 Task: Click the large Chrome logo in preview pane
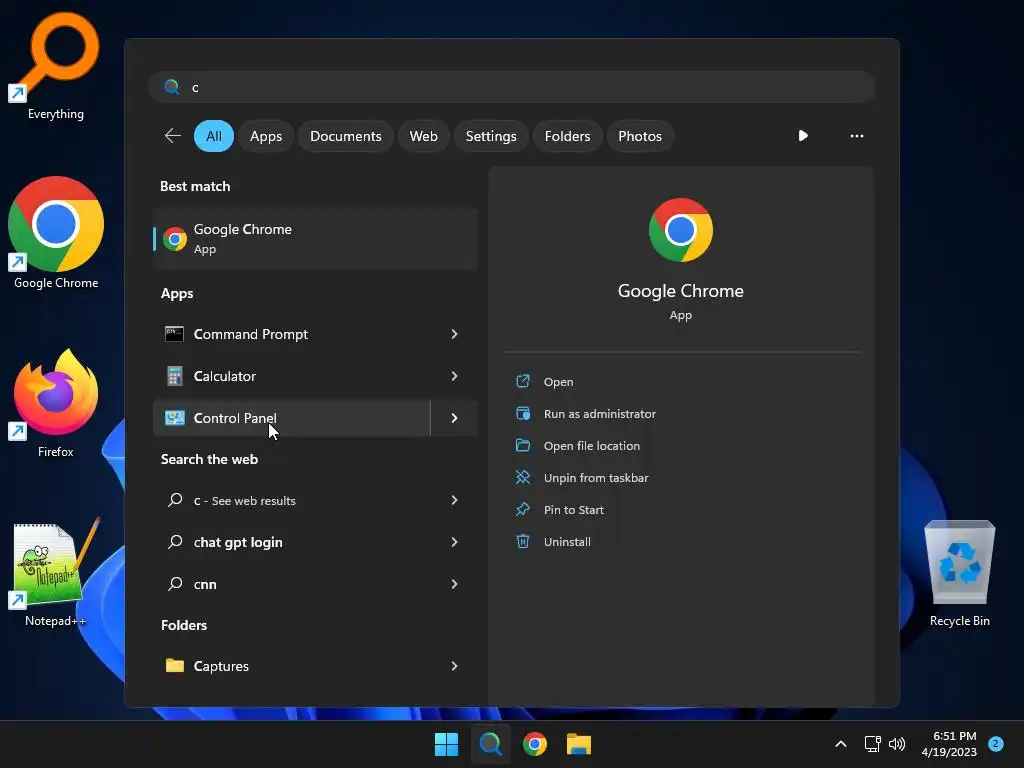coord(680,230)
